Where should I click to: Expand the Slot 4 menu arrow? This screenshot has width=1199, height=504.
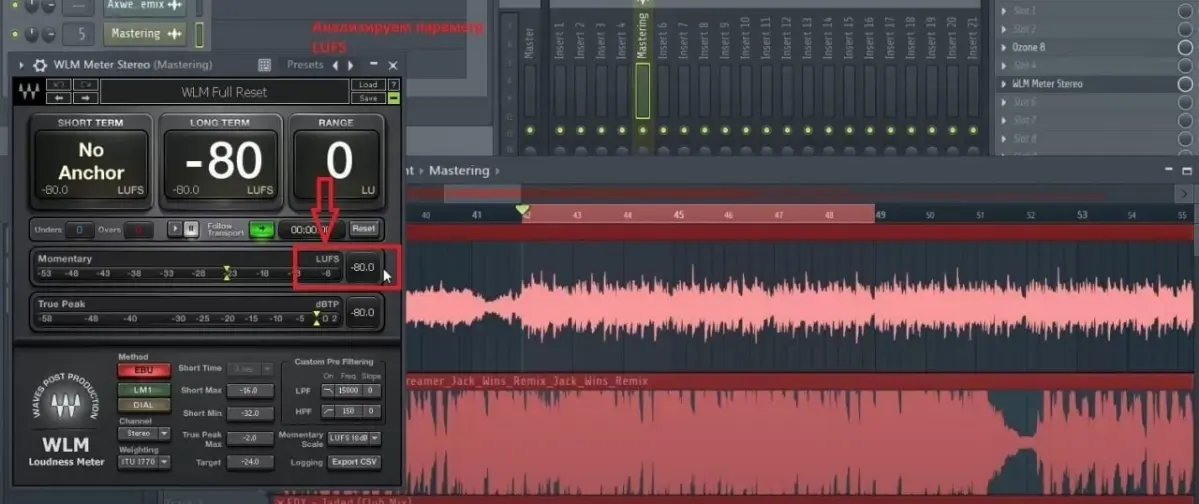pos(1005,66)
